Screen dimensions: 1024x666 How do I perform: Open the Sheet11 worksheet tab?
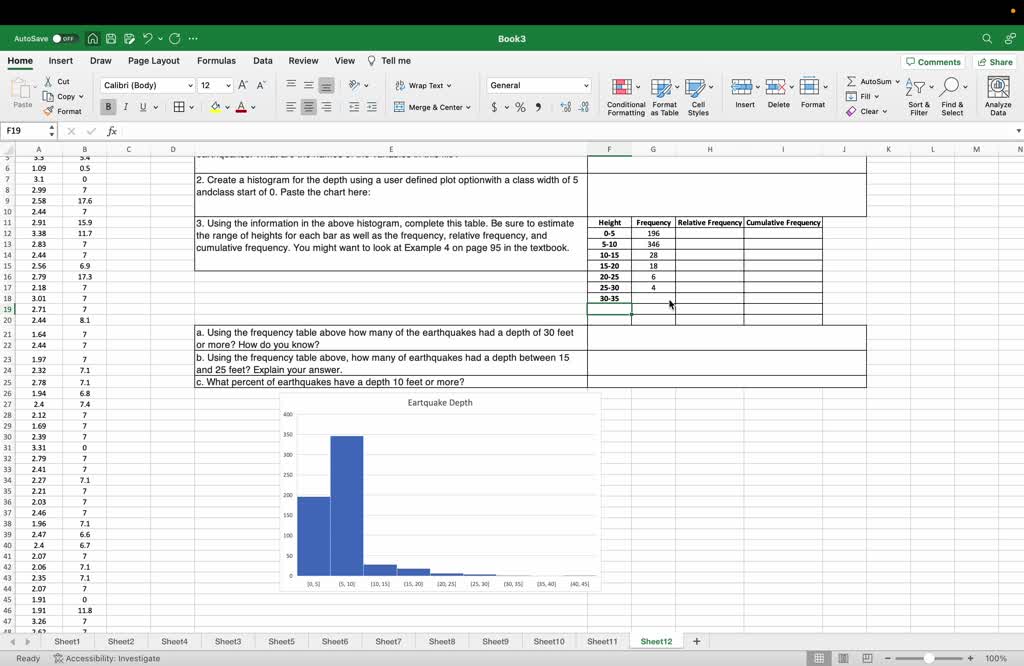(x=602, y=641)
